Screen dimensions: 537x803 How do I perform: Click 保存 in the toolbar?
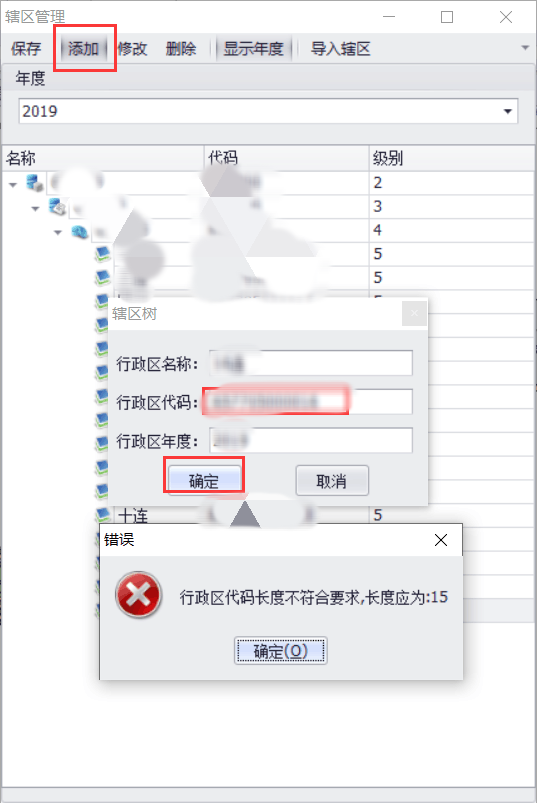[x=26, y=49]
